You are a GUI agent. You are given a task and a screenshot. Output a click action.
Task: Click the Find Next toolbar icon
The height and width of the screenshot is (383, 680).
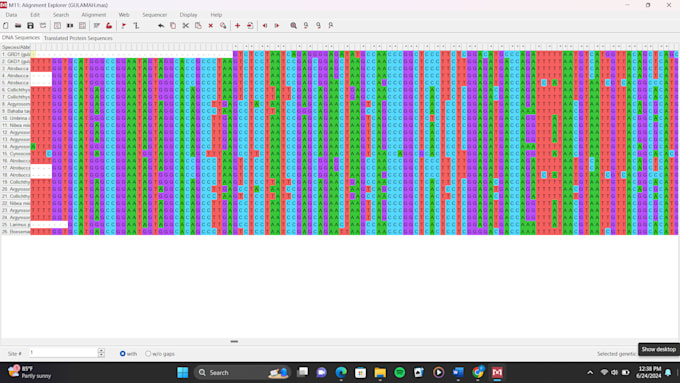click(x=318, y=26)
